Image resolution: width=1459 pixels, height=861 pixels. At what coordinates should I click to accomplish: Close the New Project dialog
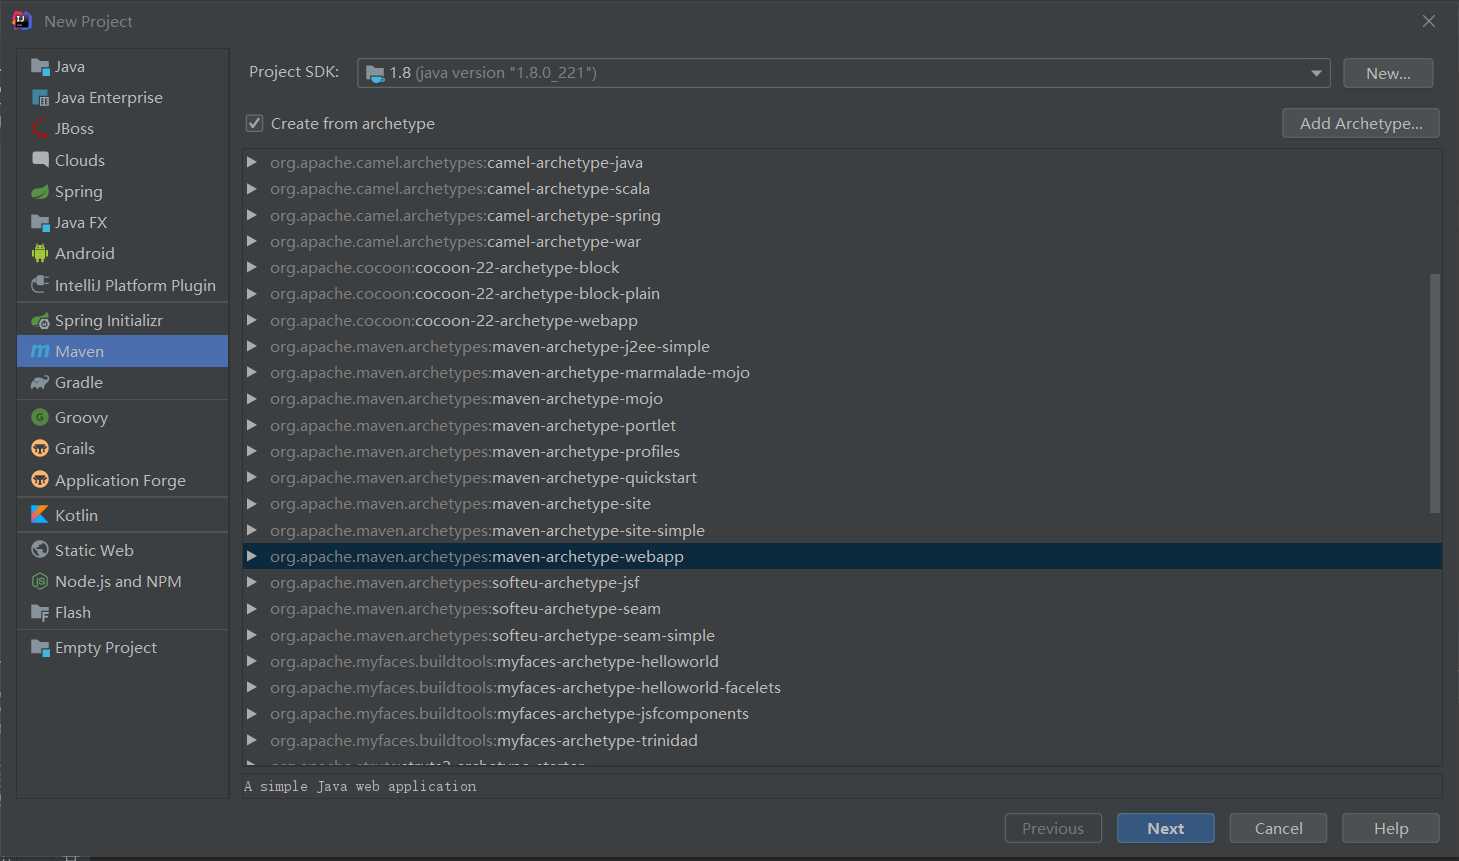point(1429,21)
